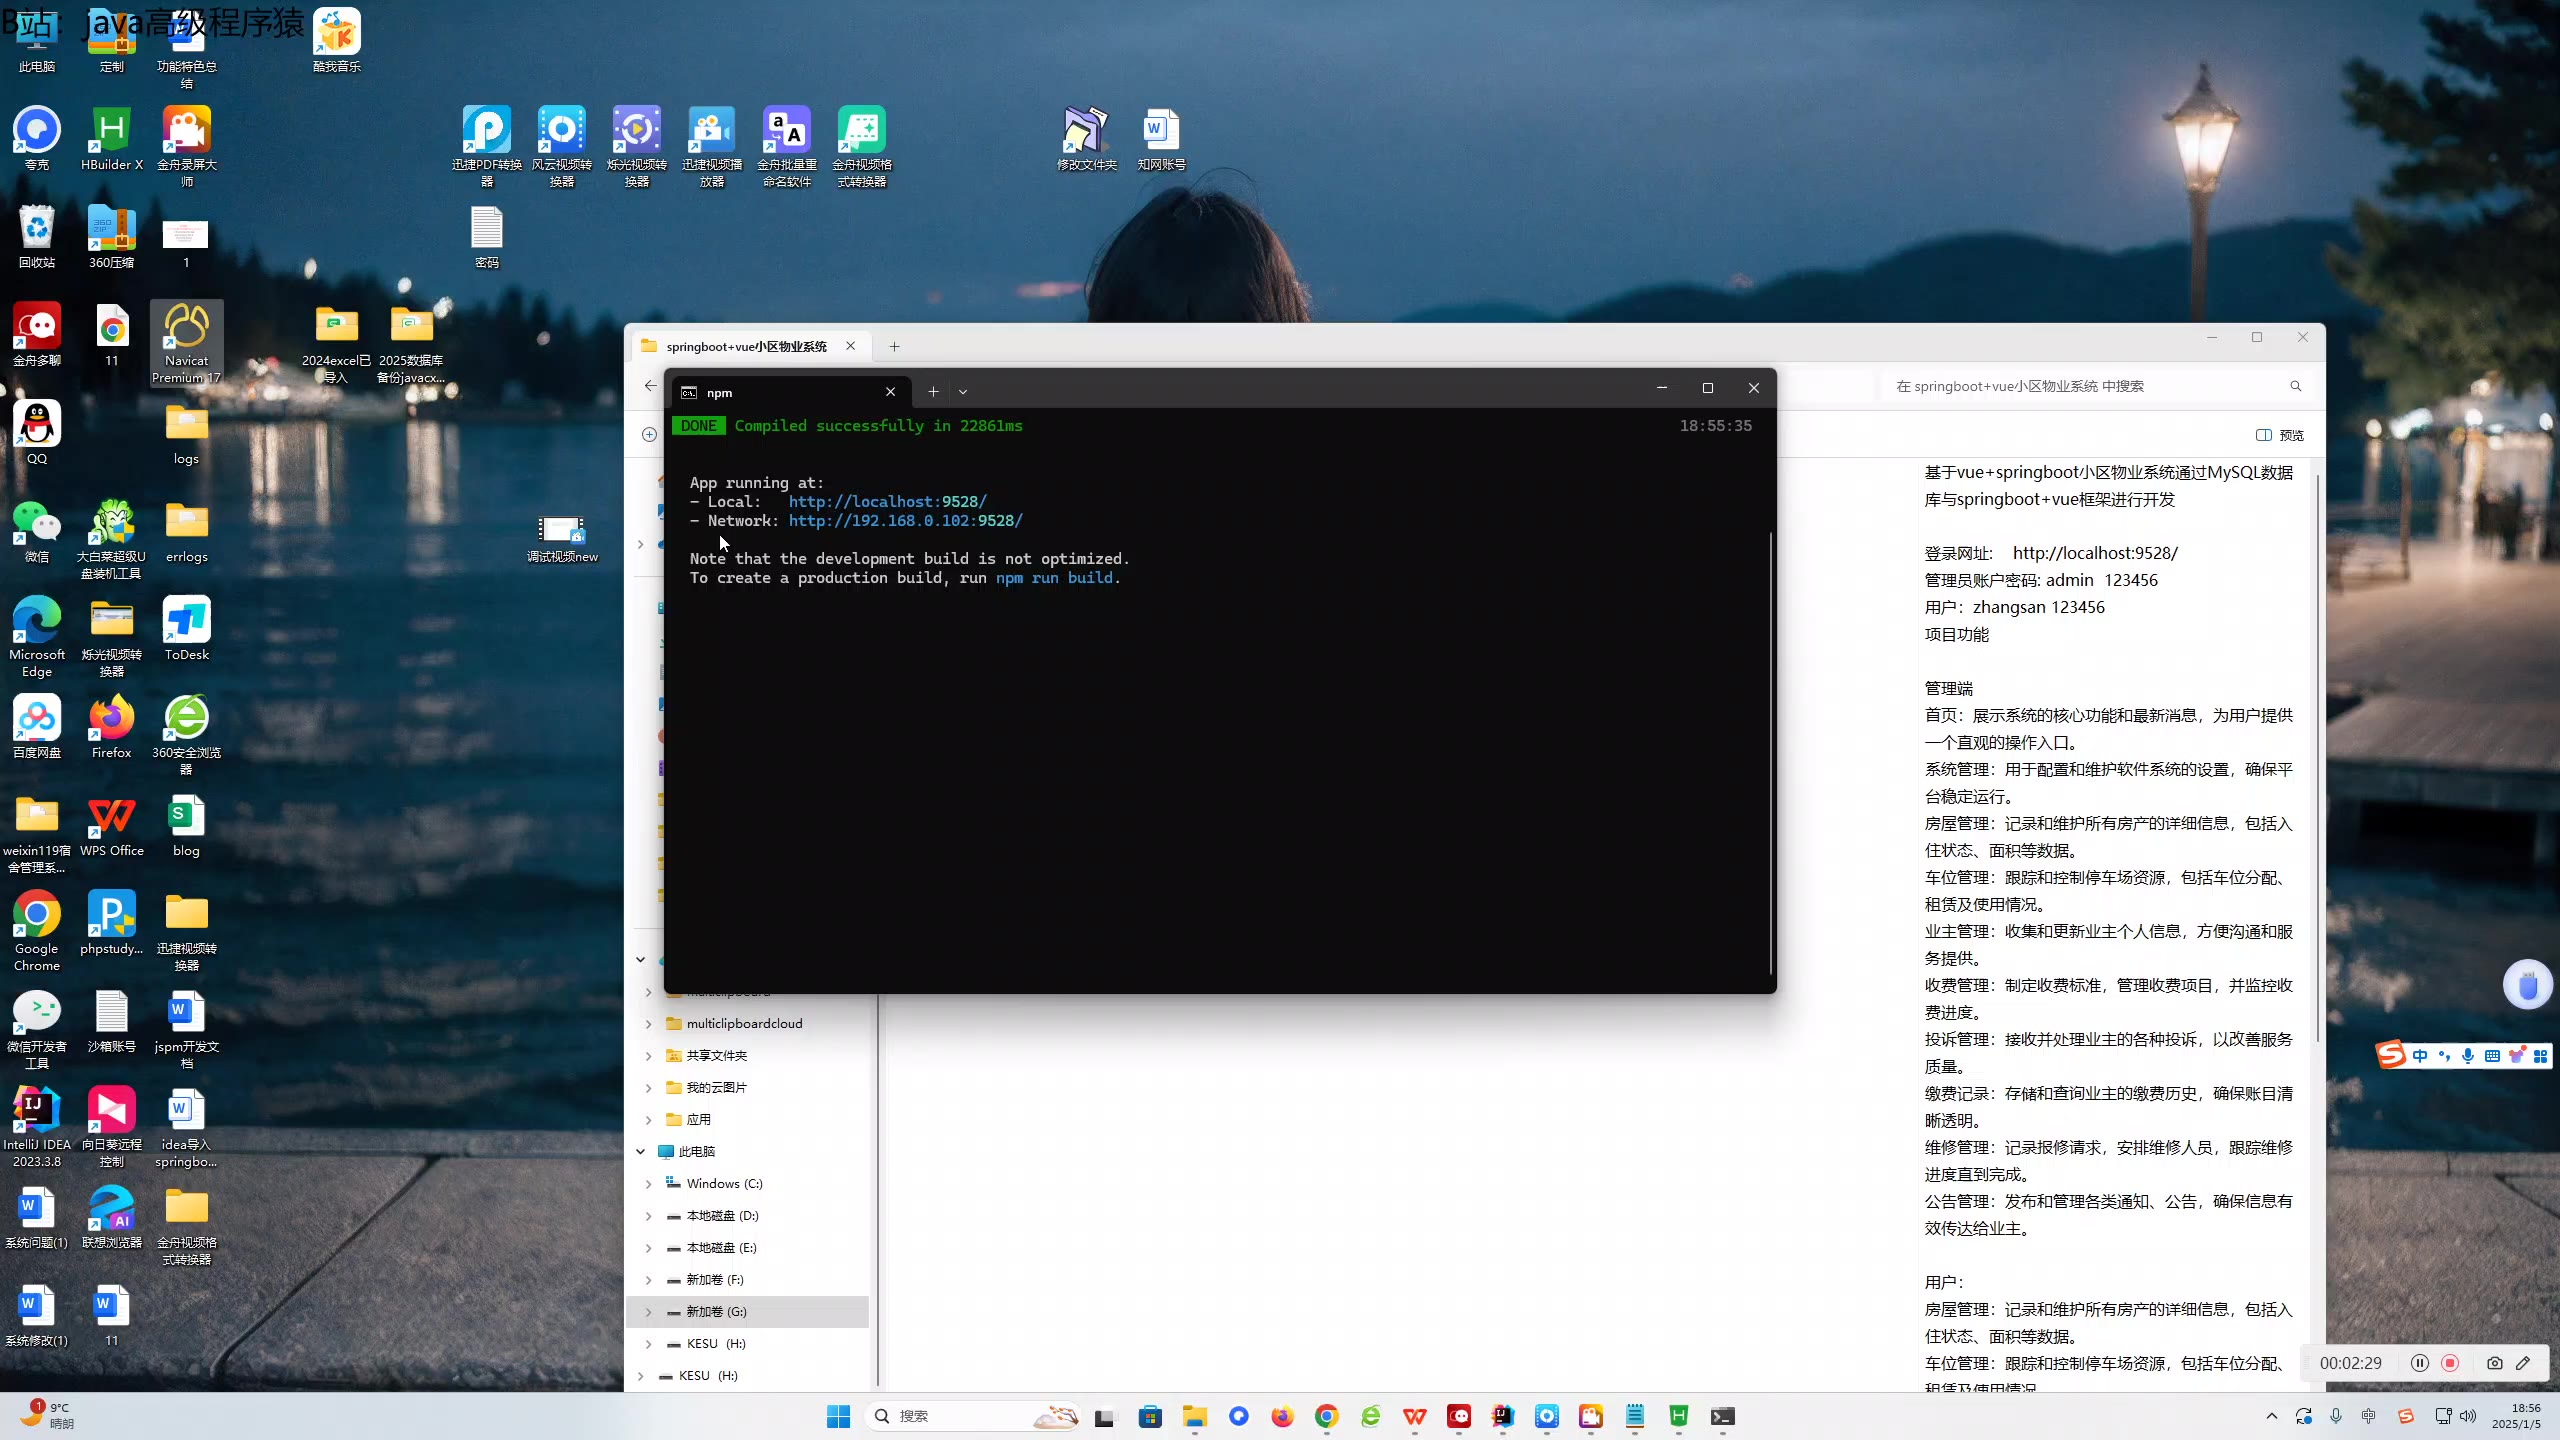
Task: Launch ToDesk desktop shortcut
Action: click(x=186, y=629)
